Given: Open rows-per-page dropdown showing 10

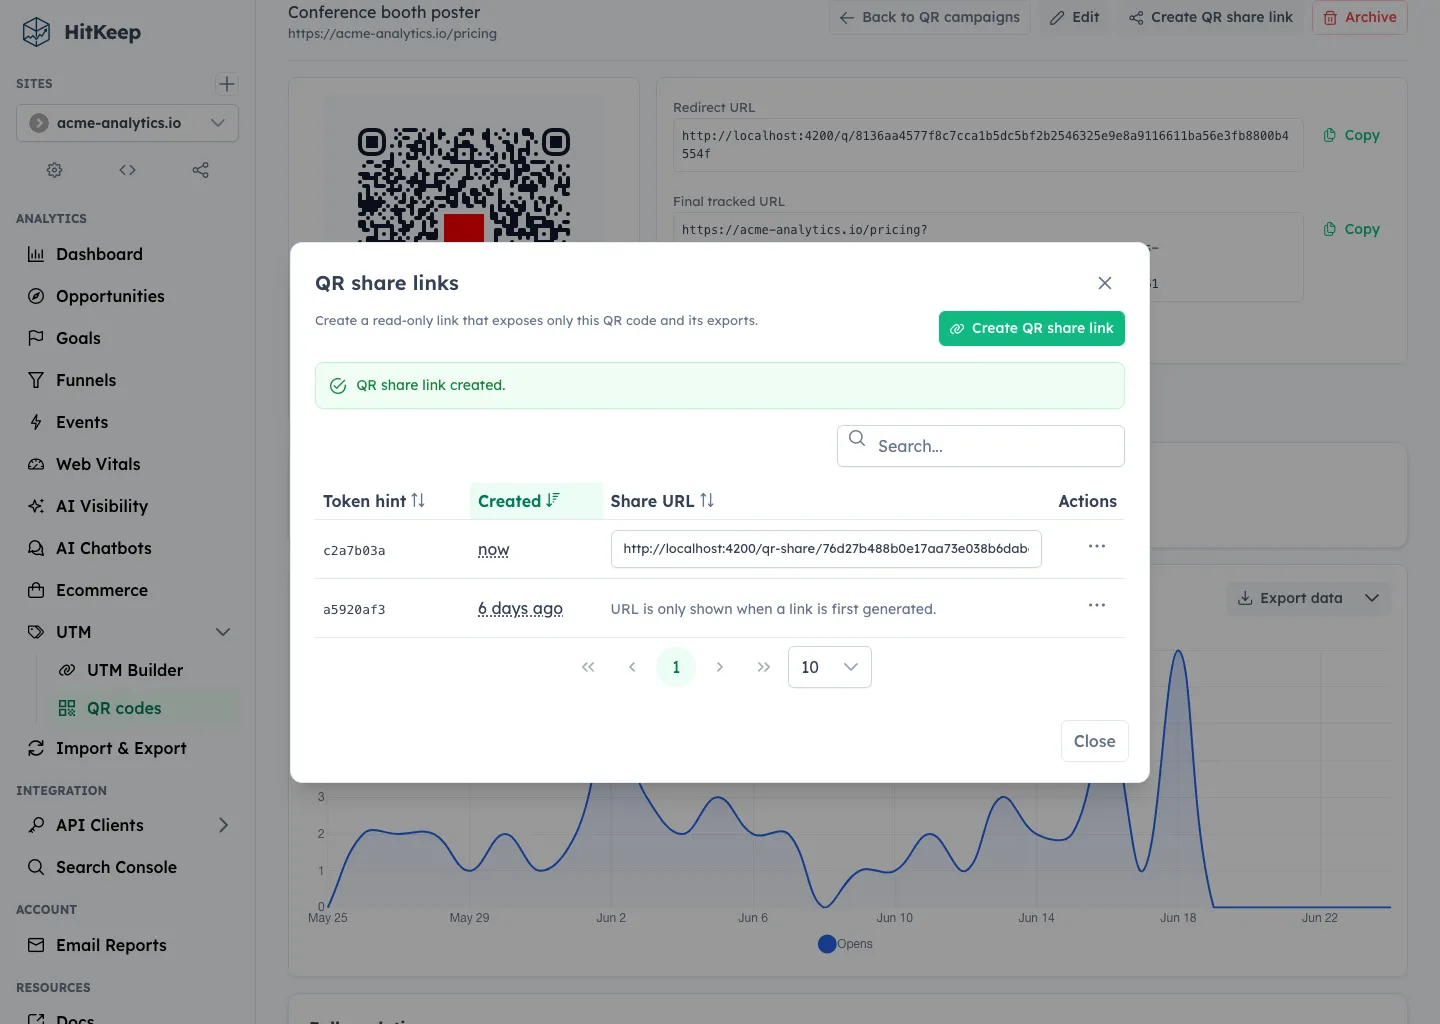Looking at the screenshot, I should point(830,667).
